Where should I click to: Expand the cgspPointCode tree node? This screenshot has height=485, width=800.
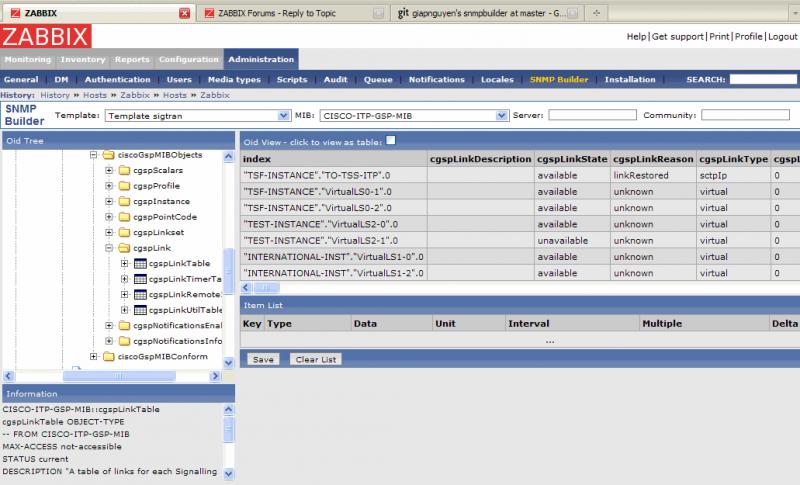109,217
